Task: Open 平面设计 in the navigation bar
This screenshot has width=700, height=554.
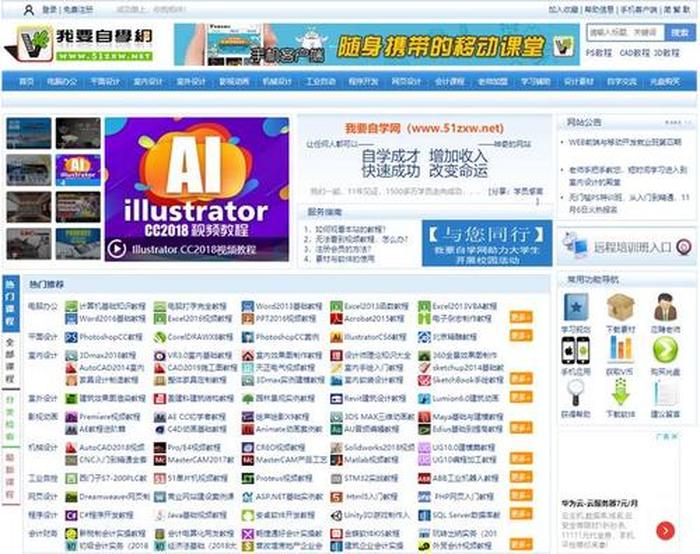Action: 105,82
